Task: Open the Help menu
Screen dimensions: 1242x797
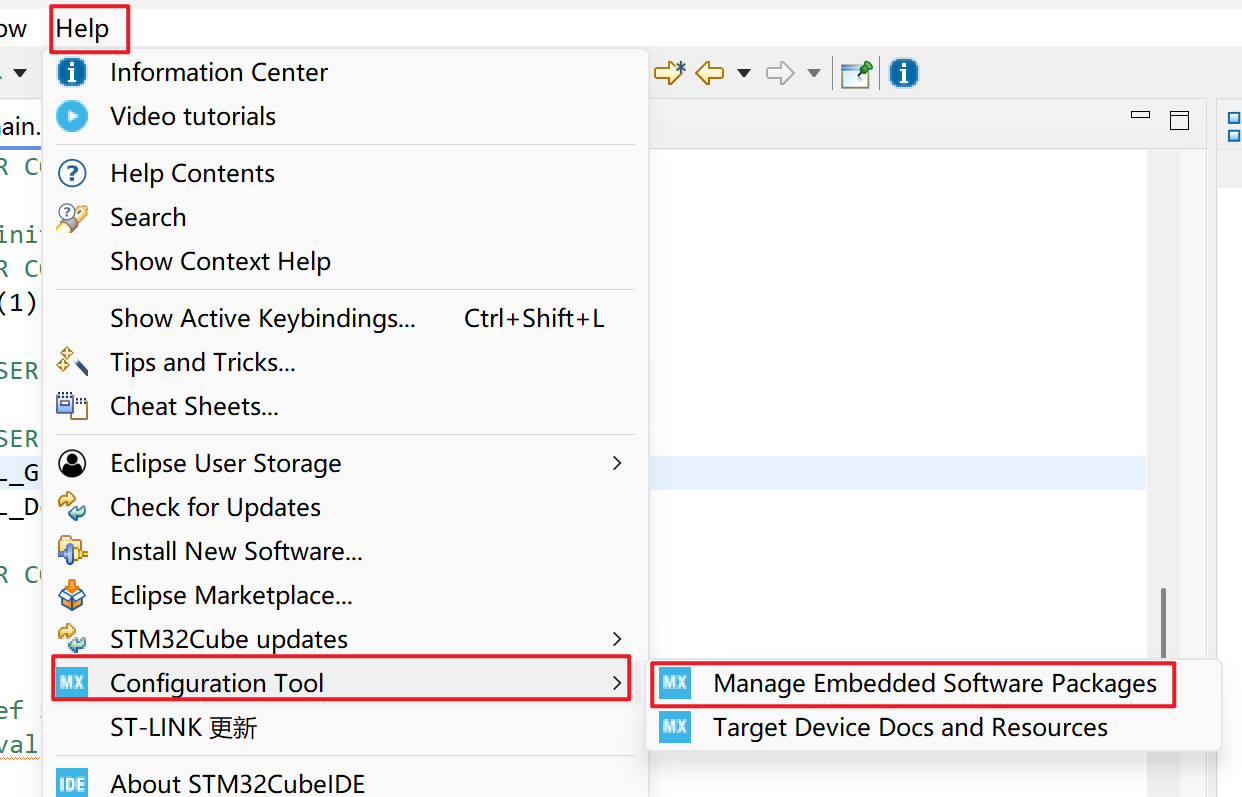Action: click(x=83, y=29)
